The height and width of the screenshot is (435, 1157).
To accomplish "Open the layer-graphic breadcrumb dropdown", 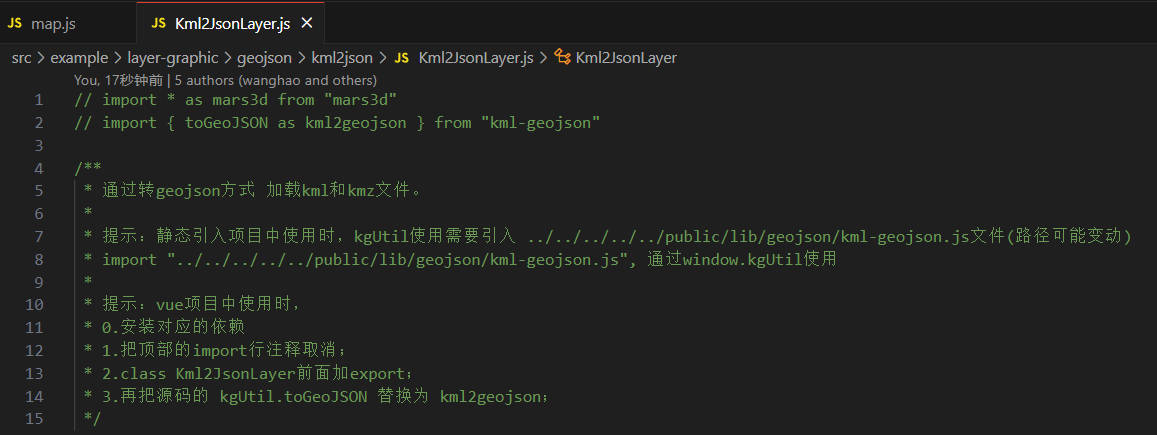I will click(x=172, y=58).
